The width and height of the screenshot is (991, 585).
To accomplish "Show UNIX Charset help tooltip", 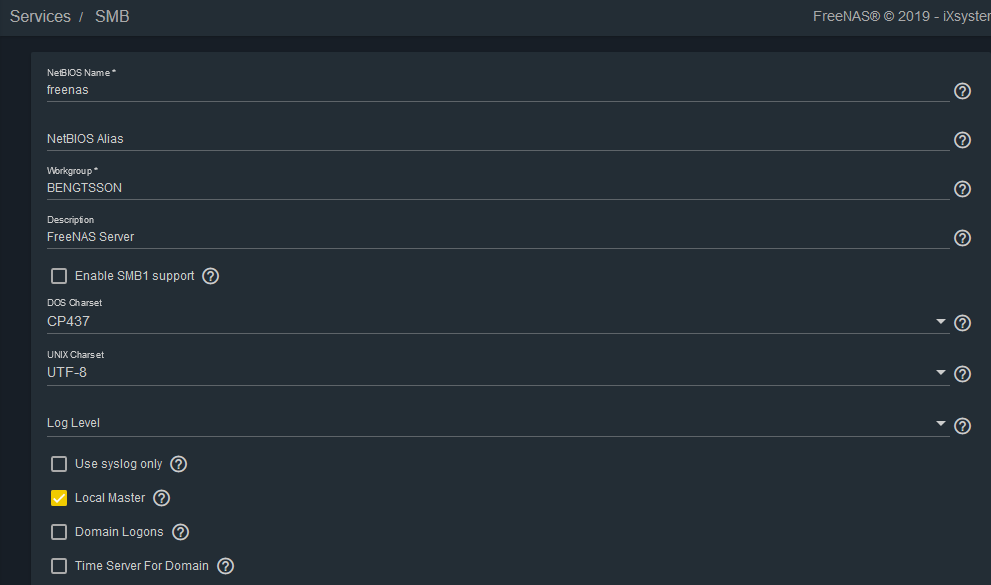I will [x=962, y=374].
